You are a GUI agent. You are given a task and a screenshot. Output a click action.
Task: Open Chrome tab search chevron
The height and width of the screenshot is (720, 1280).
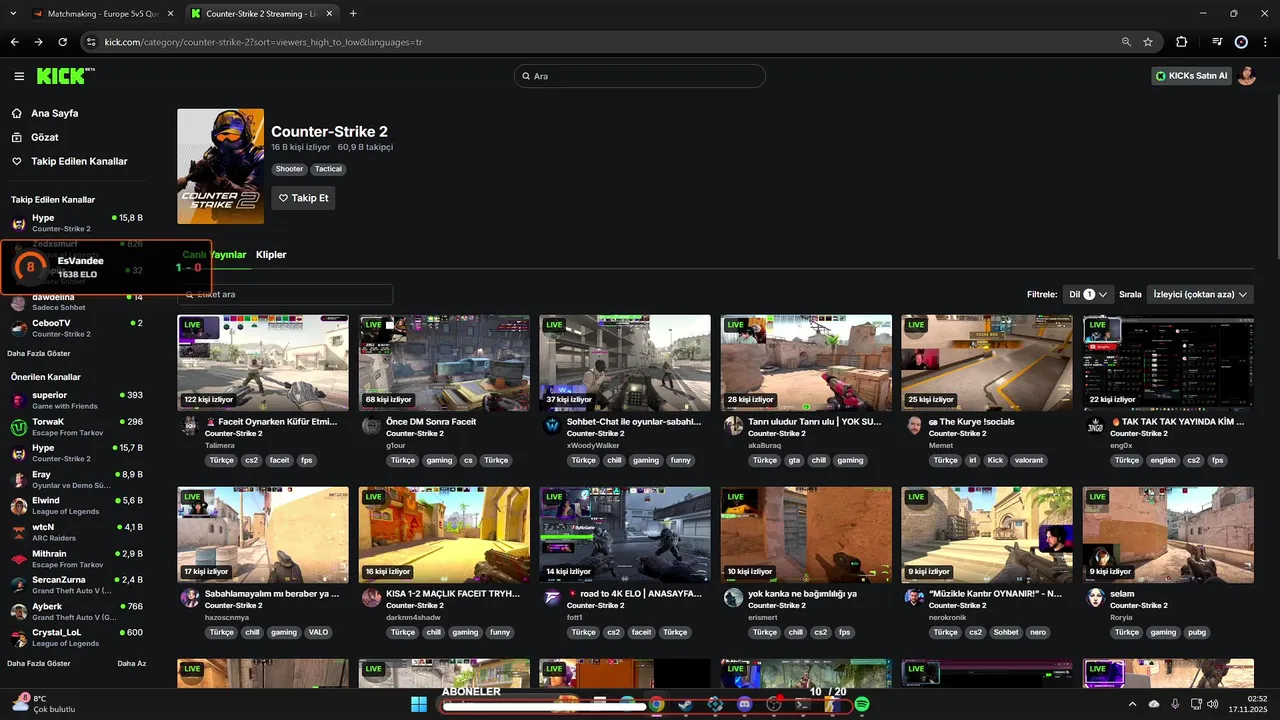click(x=12, y=14)
